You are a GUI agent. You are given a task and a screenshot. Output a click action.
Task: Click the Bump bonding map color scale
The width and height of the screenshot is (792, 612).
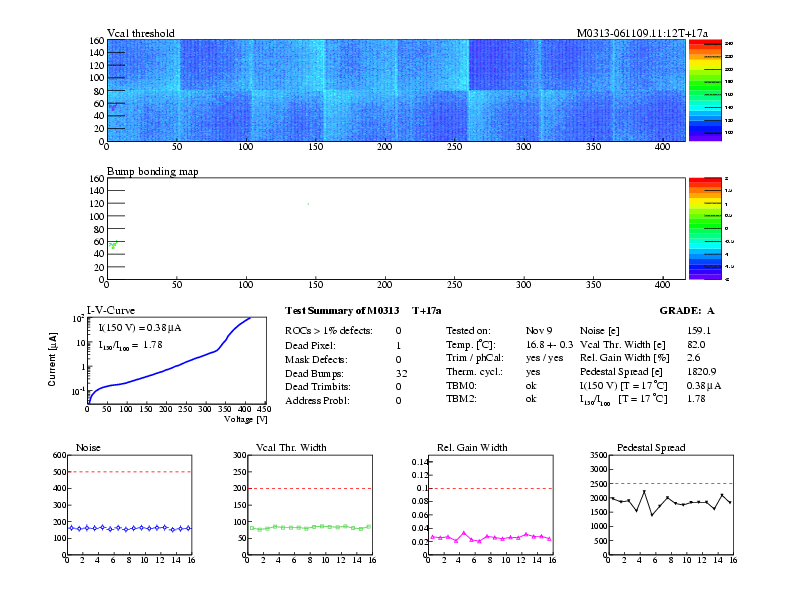coord(705,229)
